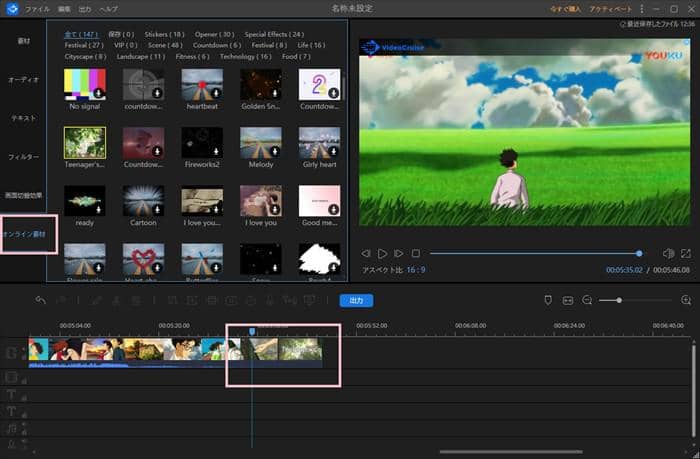Select the Special Effects (24) category

click(x=274, y=34)
